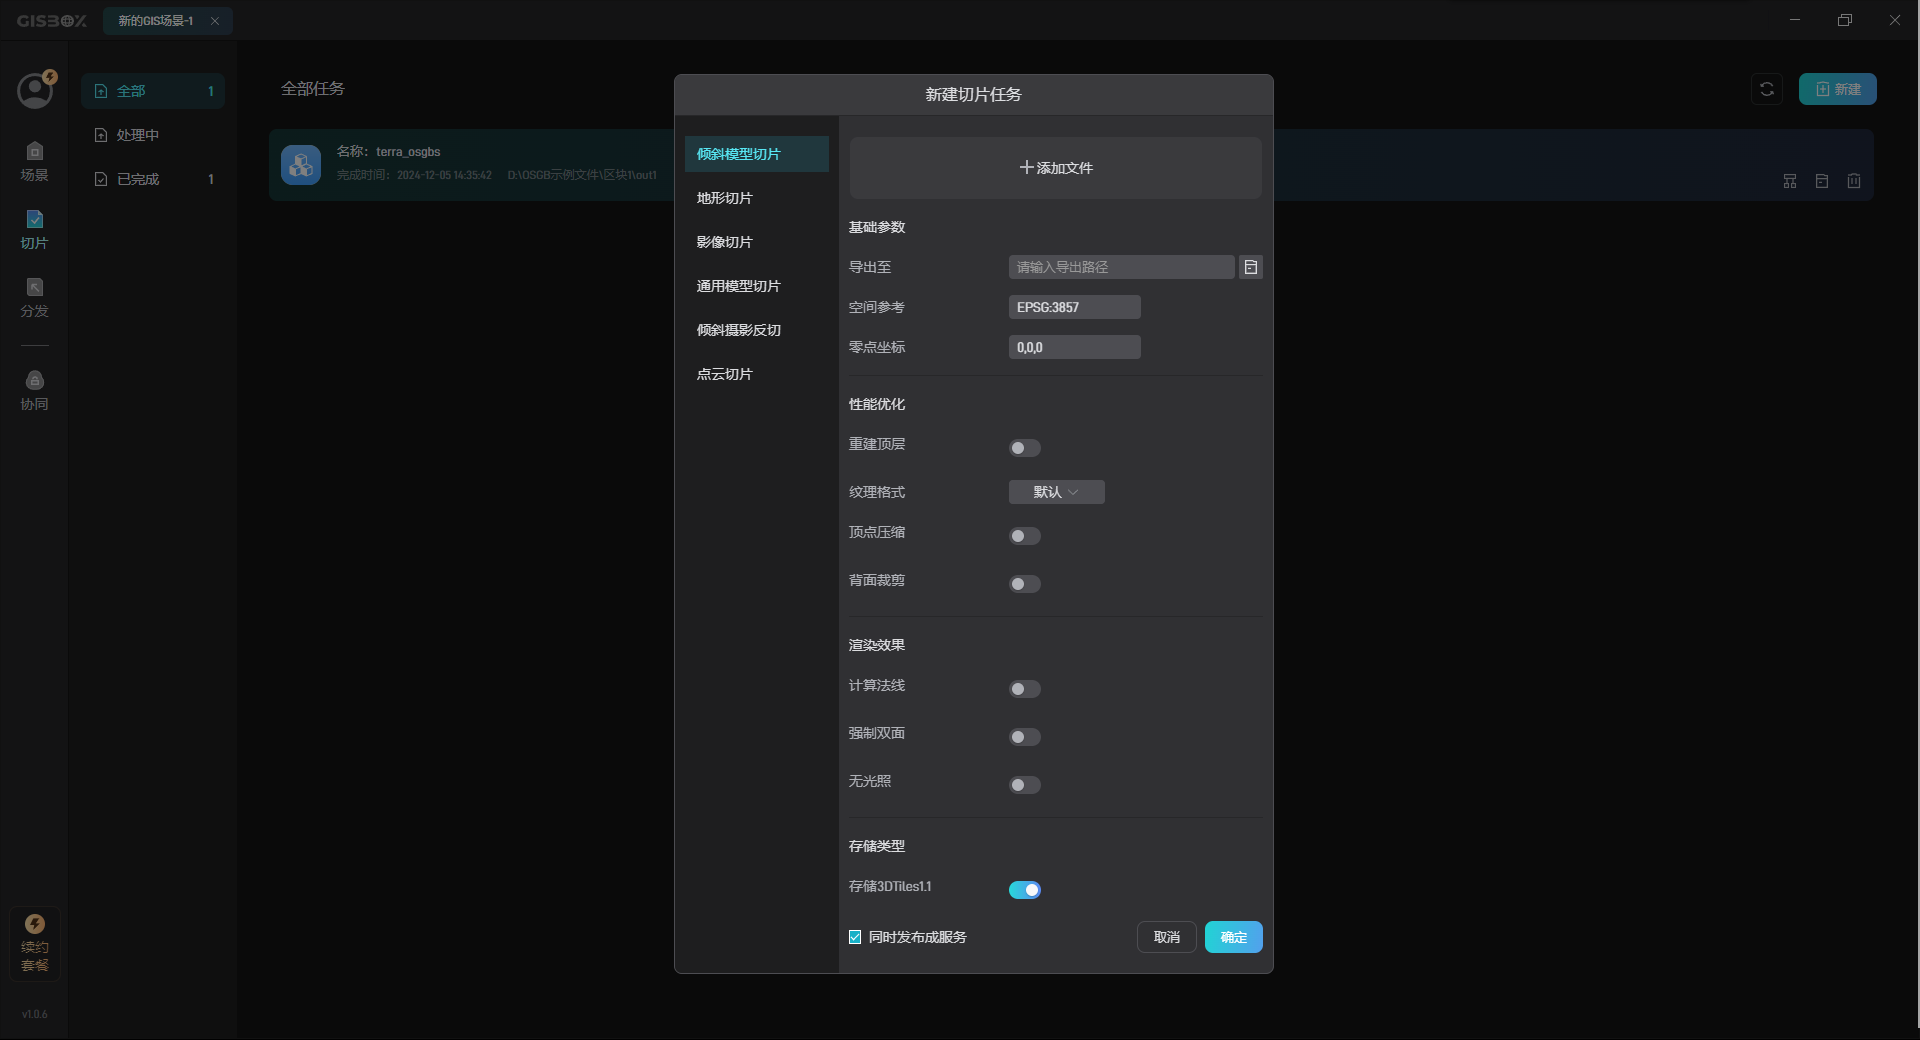Open 续约套餐 renewal panel at bottom left

point(34,944)
